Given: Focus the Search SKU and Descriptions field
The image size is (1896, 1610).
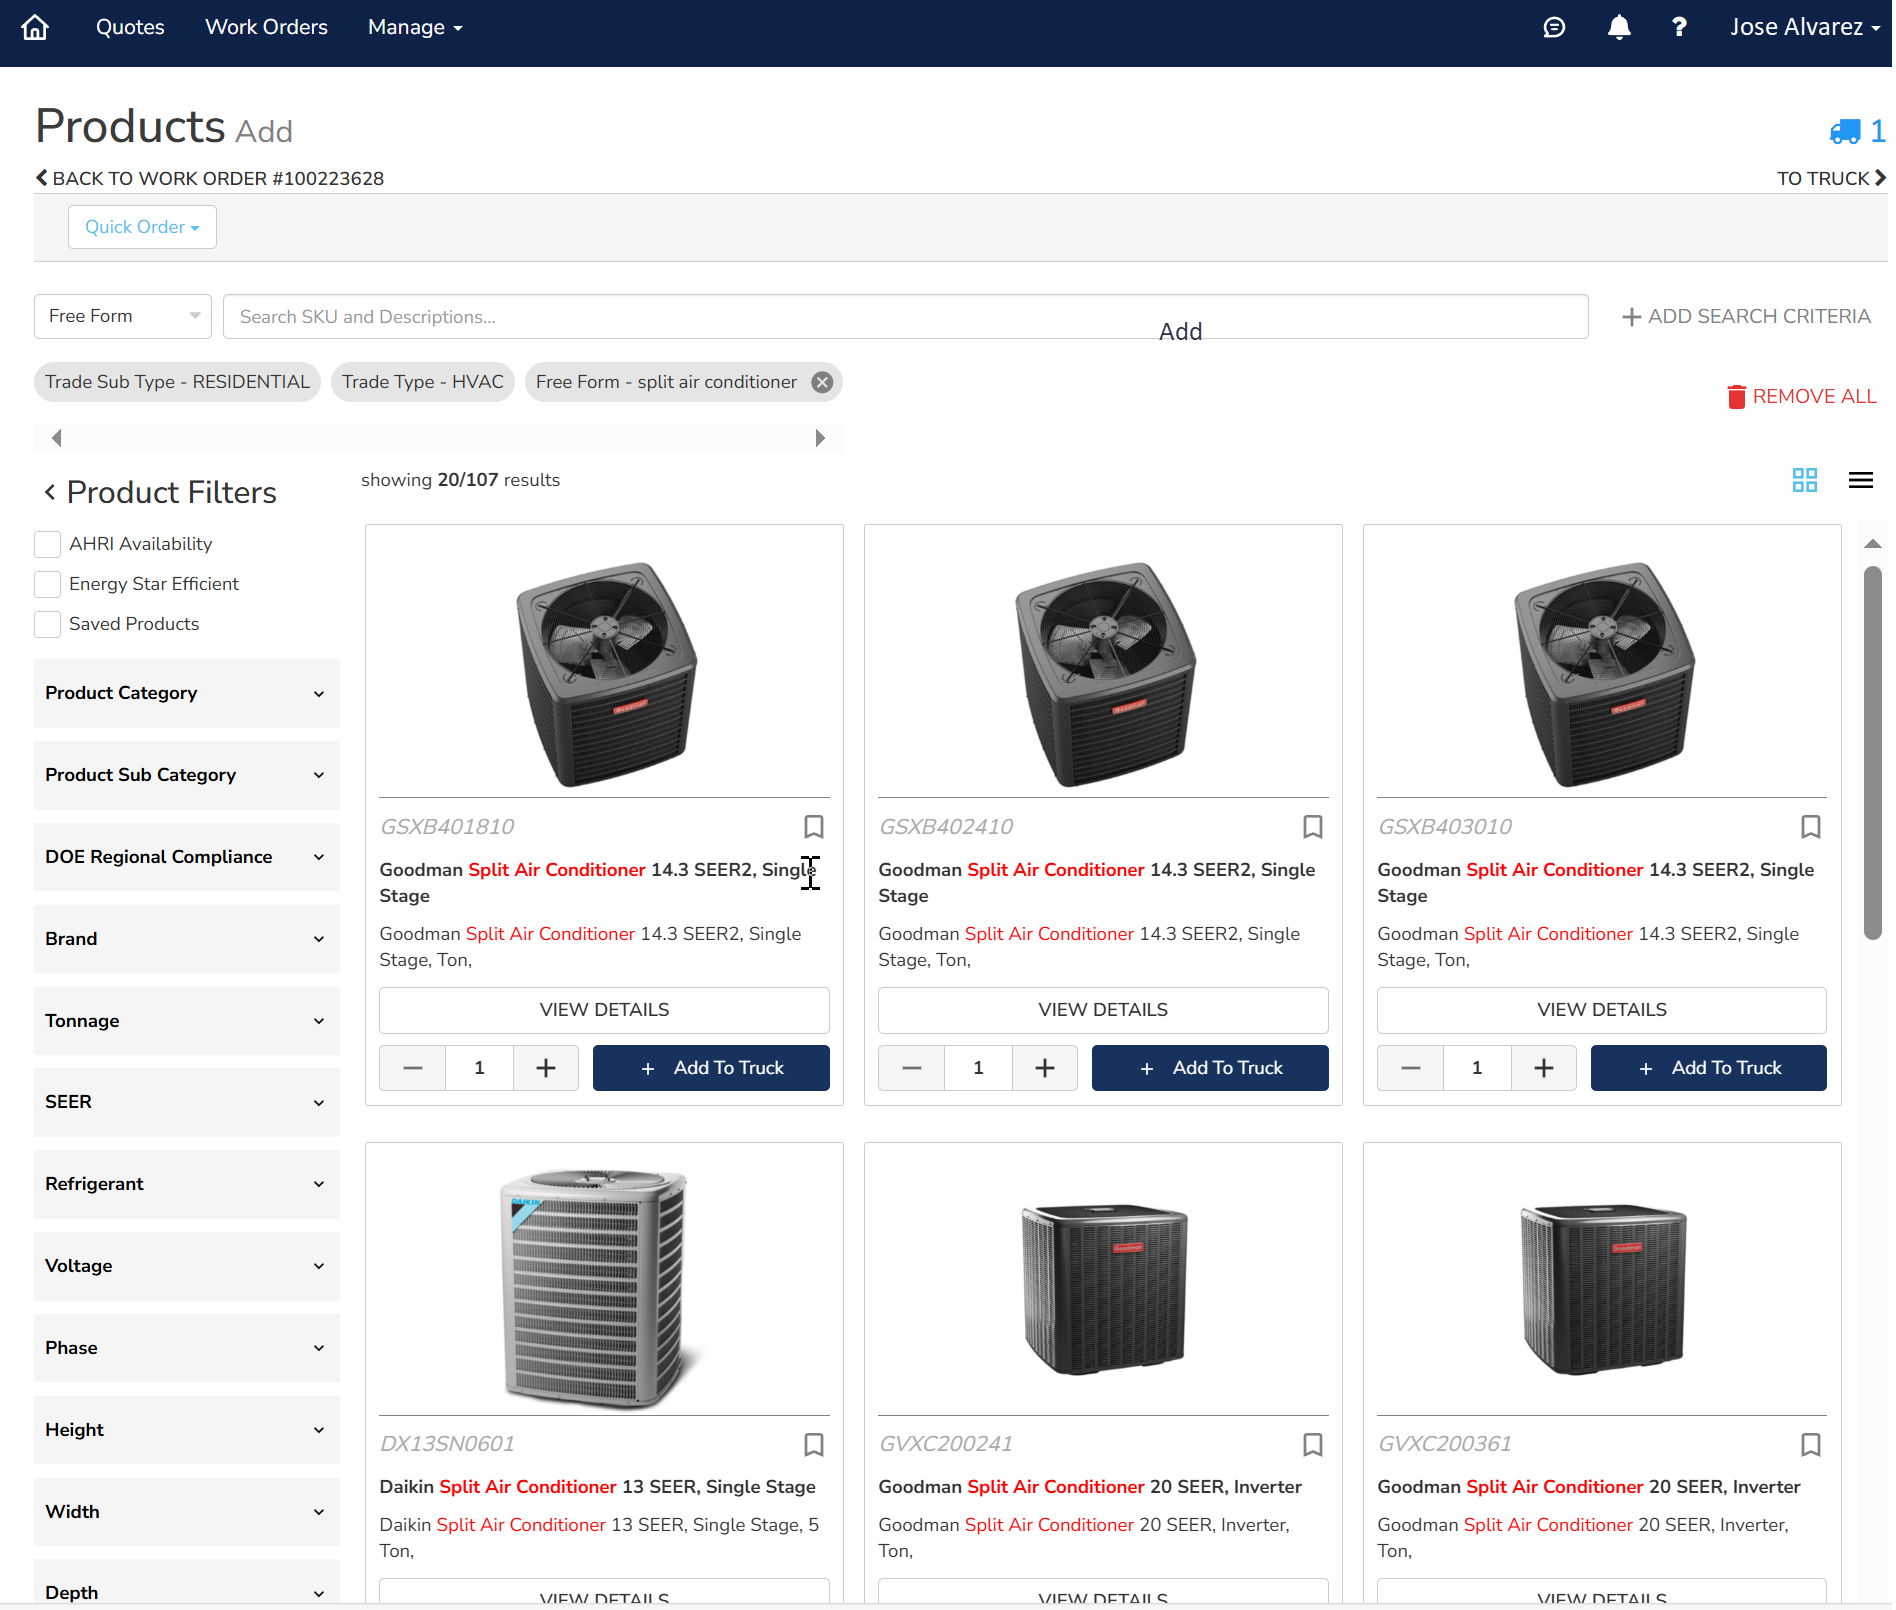Looking at the screenshot, I should [x=905, y=316].
